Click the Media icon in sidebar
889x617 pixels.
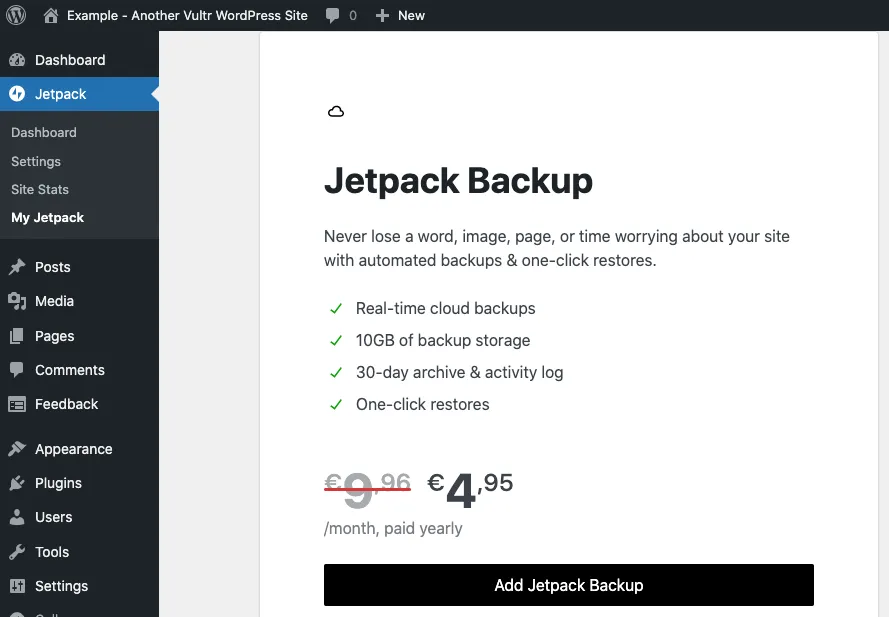[17, 301]
